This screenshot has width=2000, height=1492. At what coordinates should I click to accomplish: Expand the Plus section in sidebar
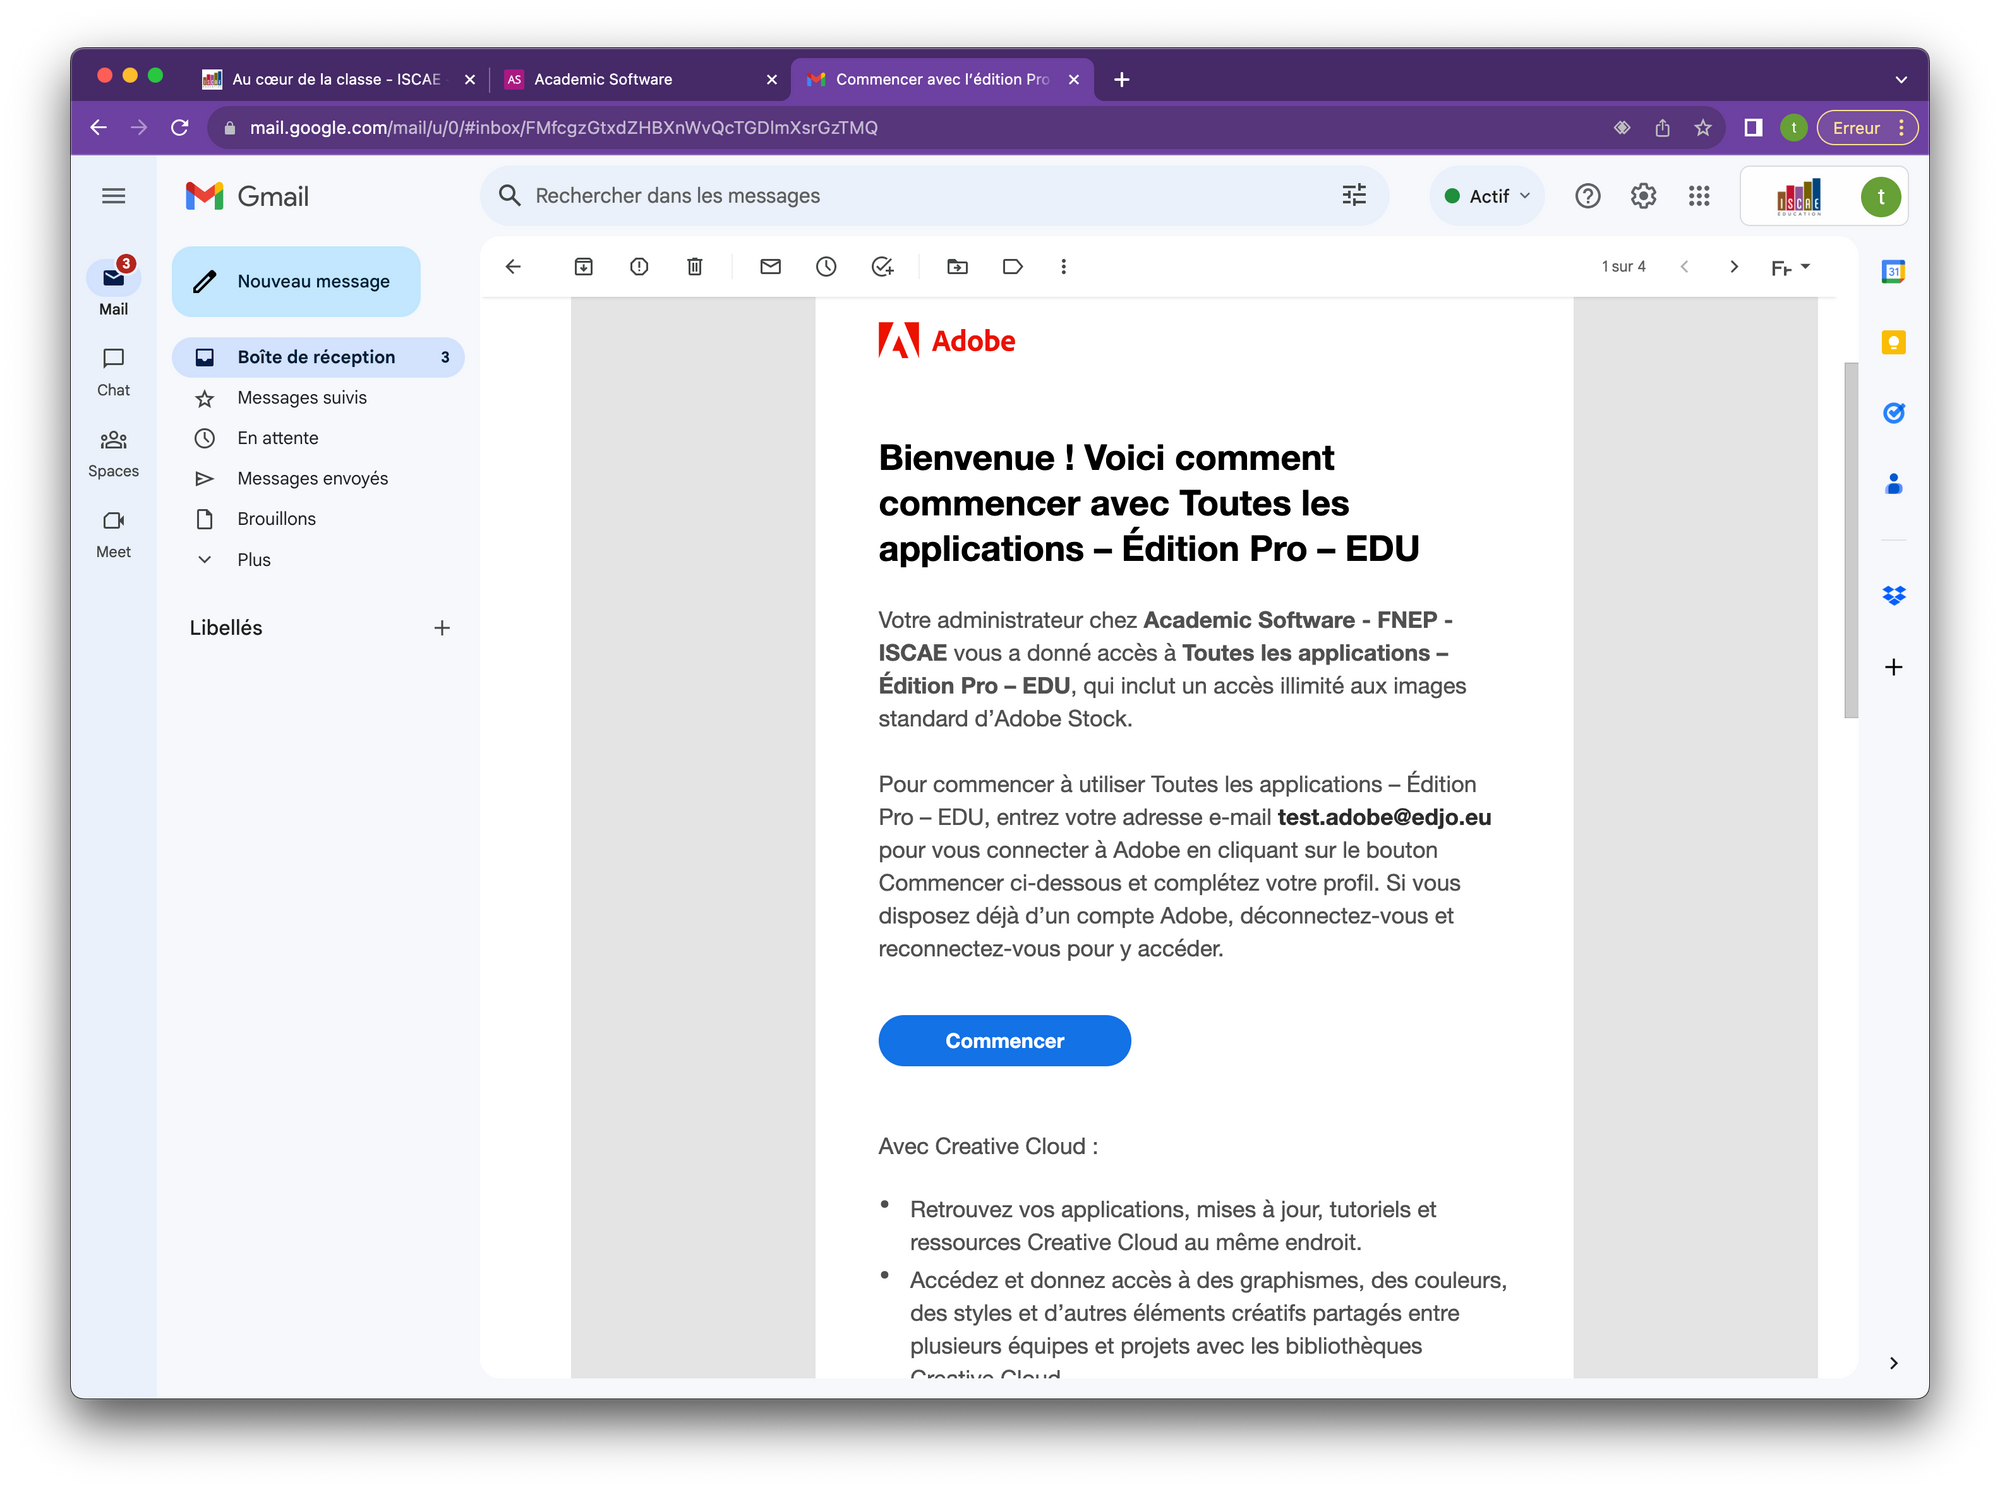click(x=254, y=560)
